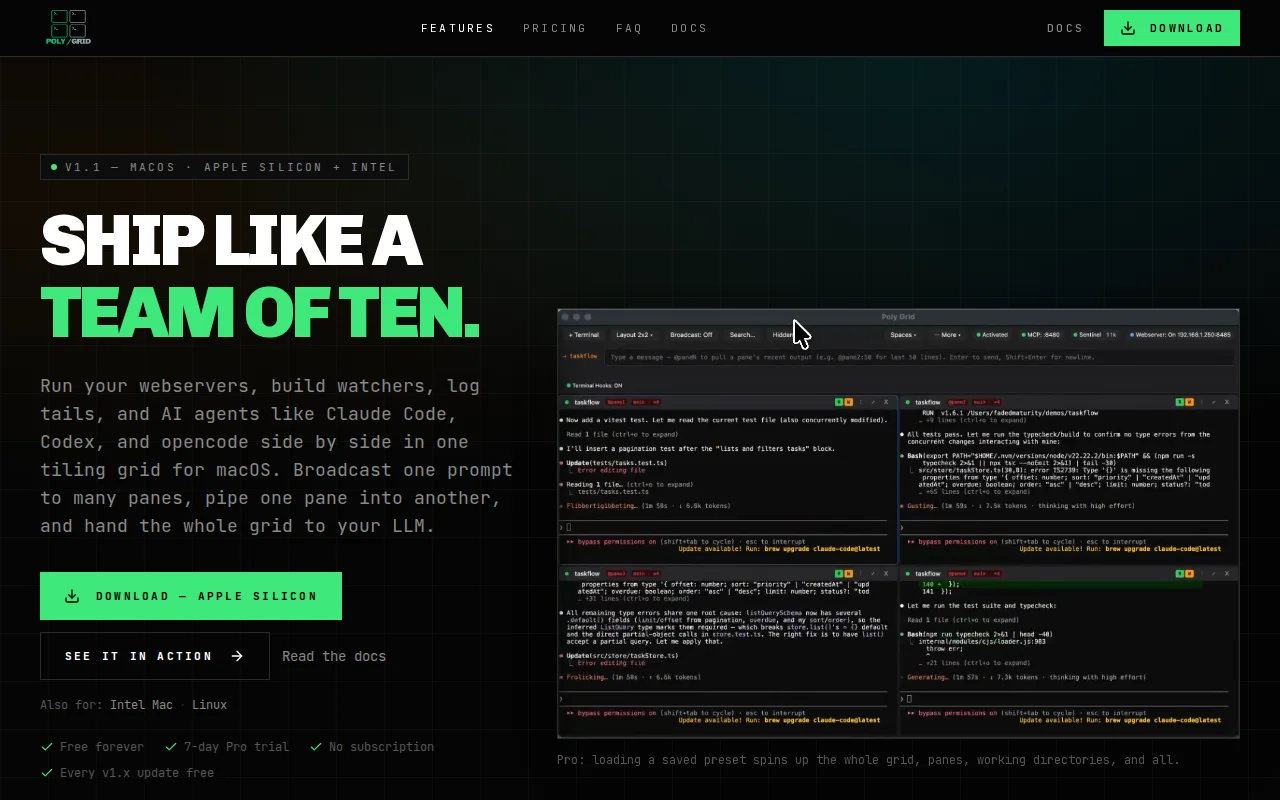Click the 'Type a message' input in preview

[x=919, y=357]
